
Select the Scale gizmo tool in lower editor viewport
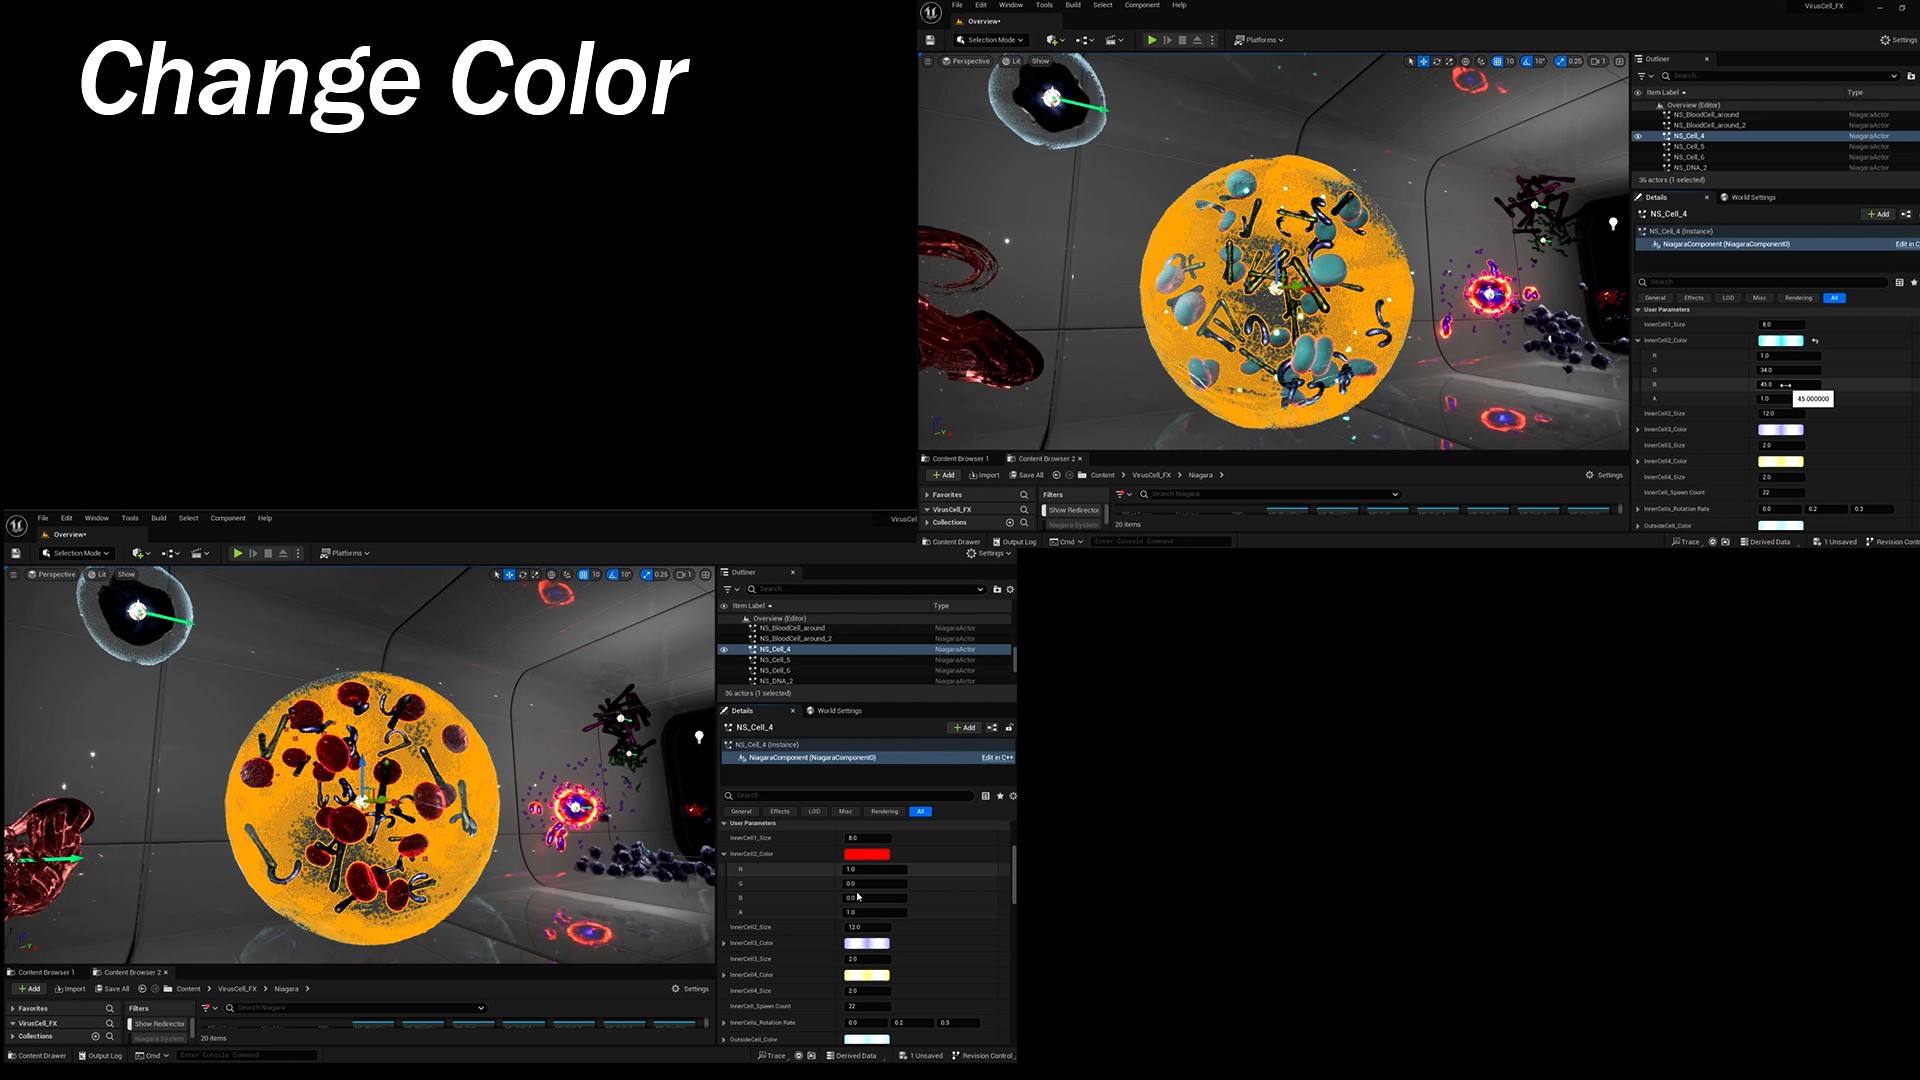point(535,575)
